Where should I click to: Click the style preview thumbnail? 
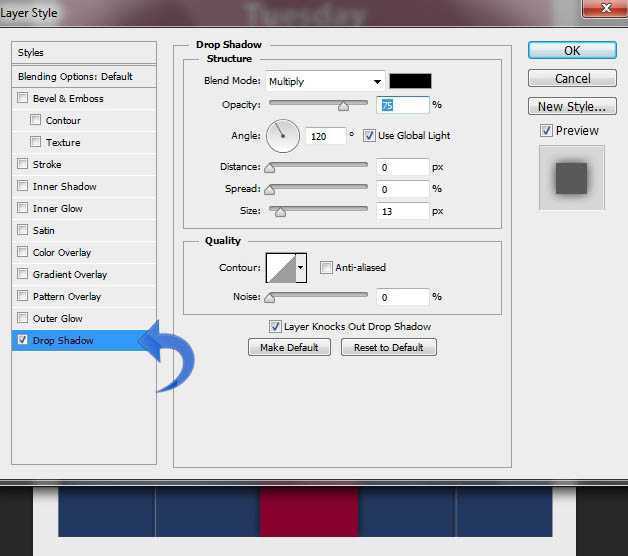coord(572,178)
